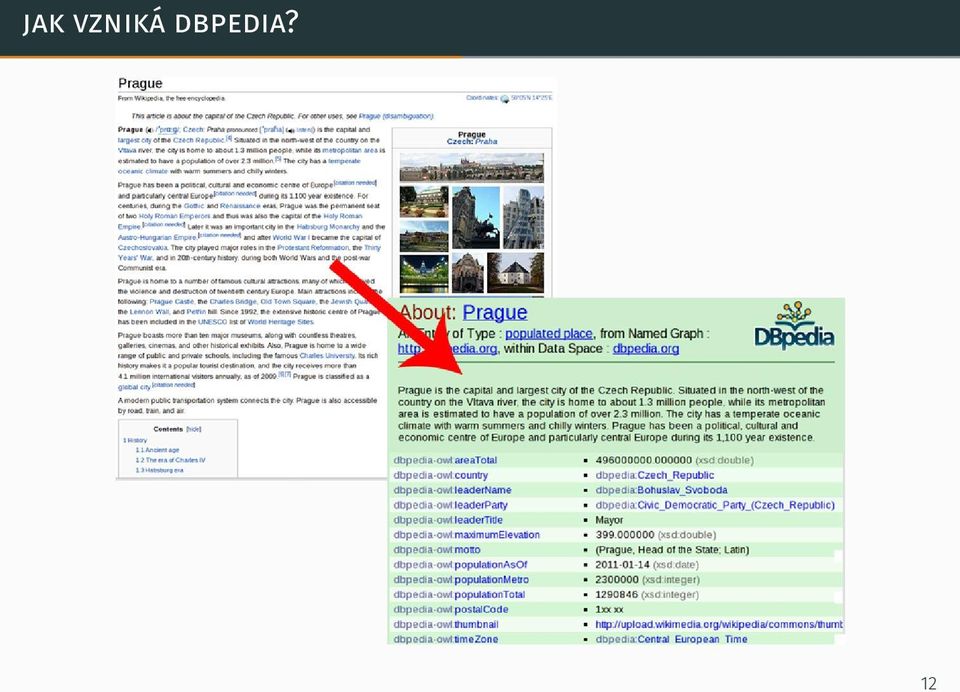
Task: Open the Prague link in About heading
Action: (x=495, y=312)
